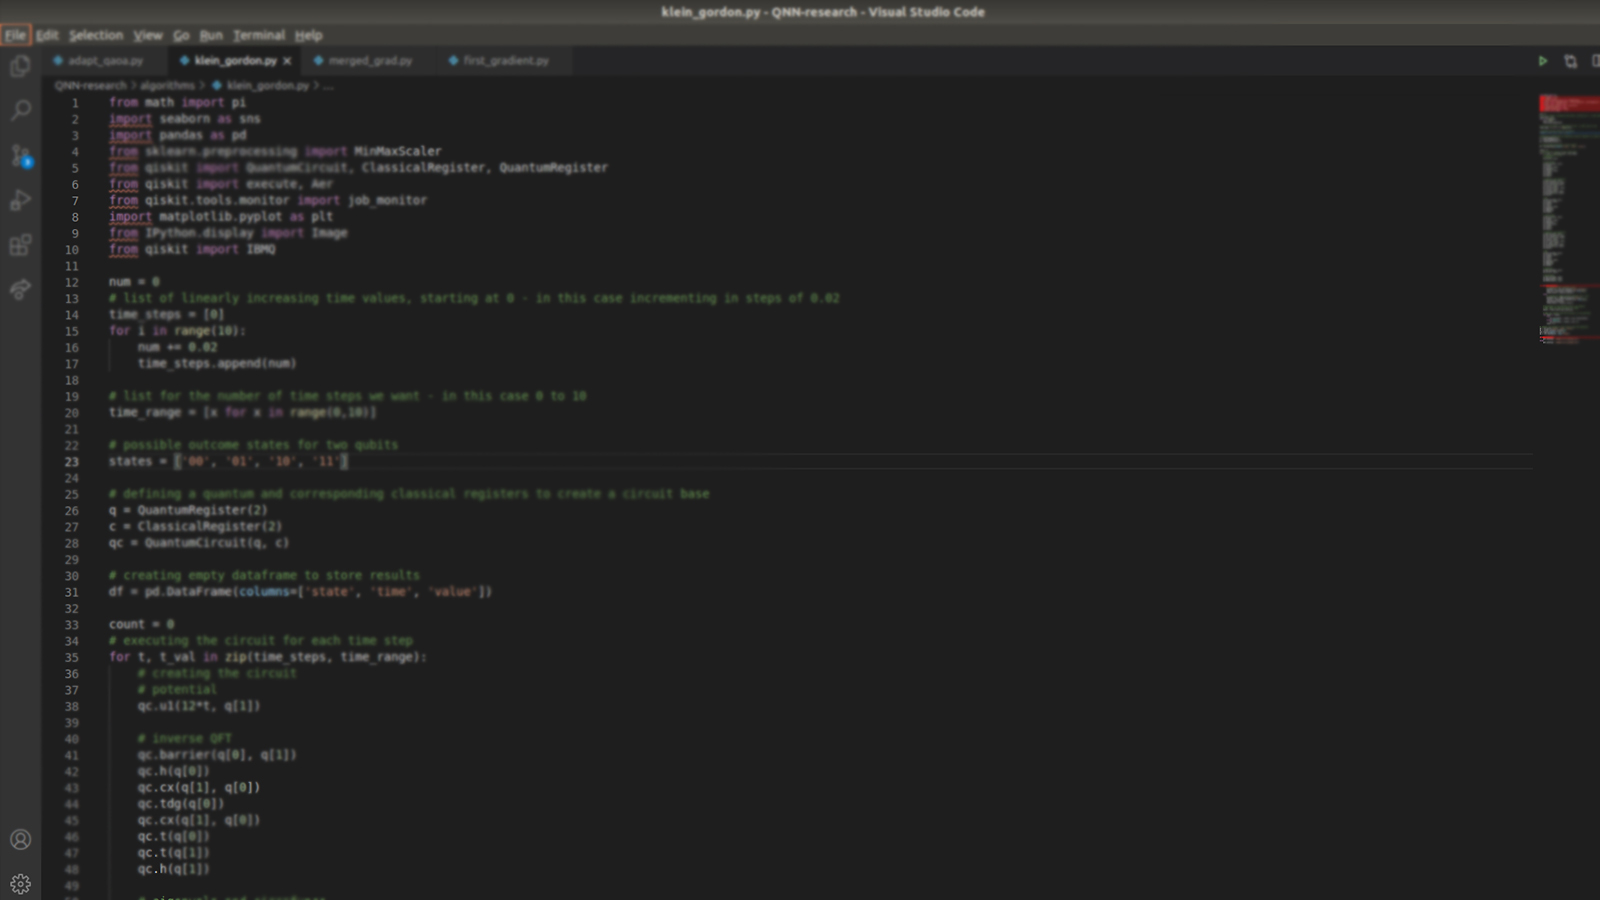The height and width of the screenshot is (900, 1600).
Task: Open the Source Control view icon
Action: click(x=20, y=155)
